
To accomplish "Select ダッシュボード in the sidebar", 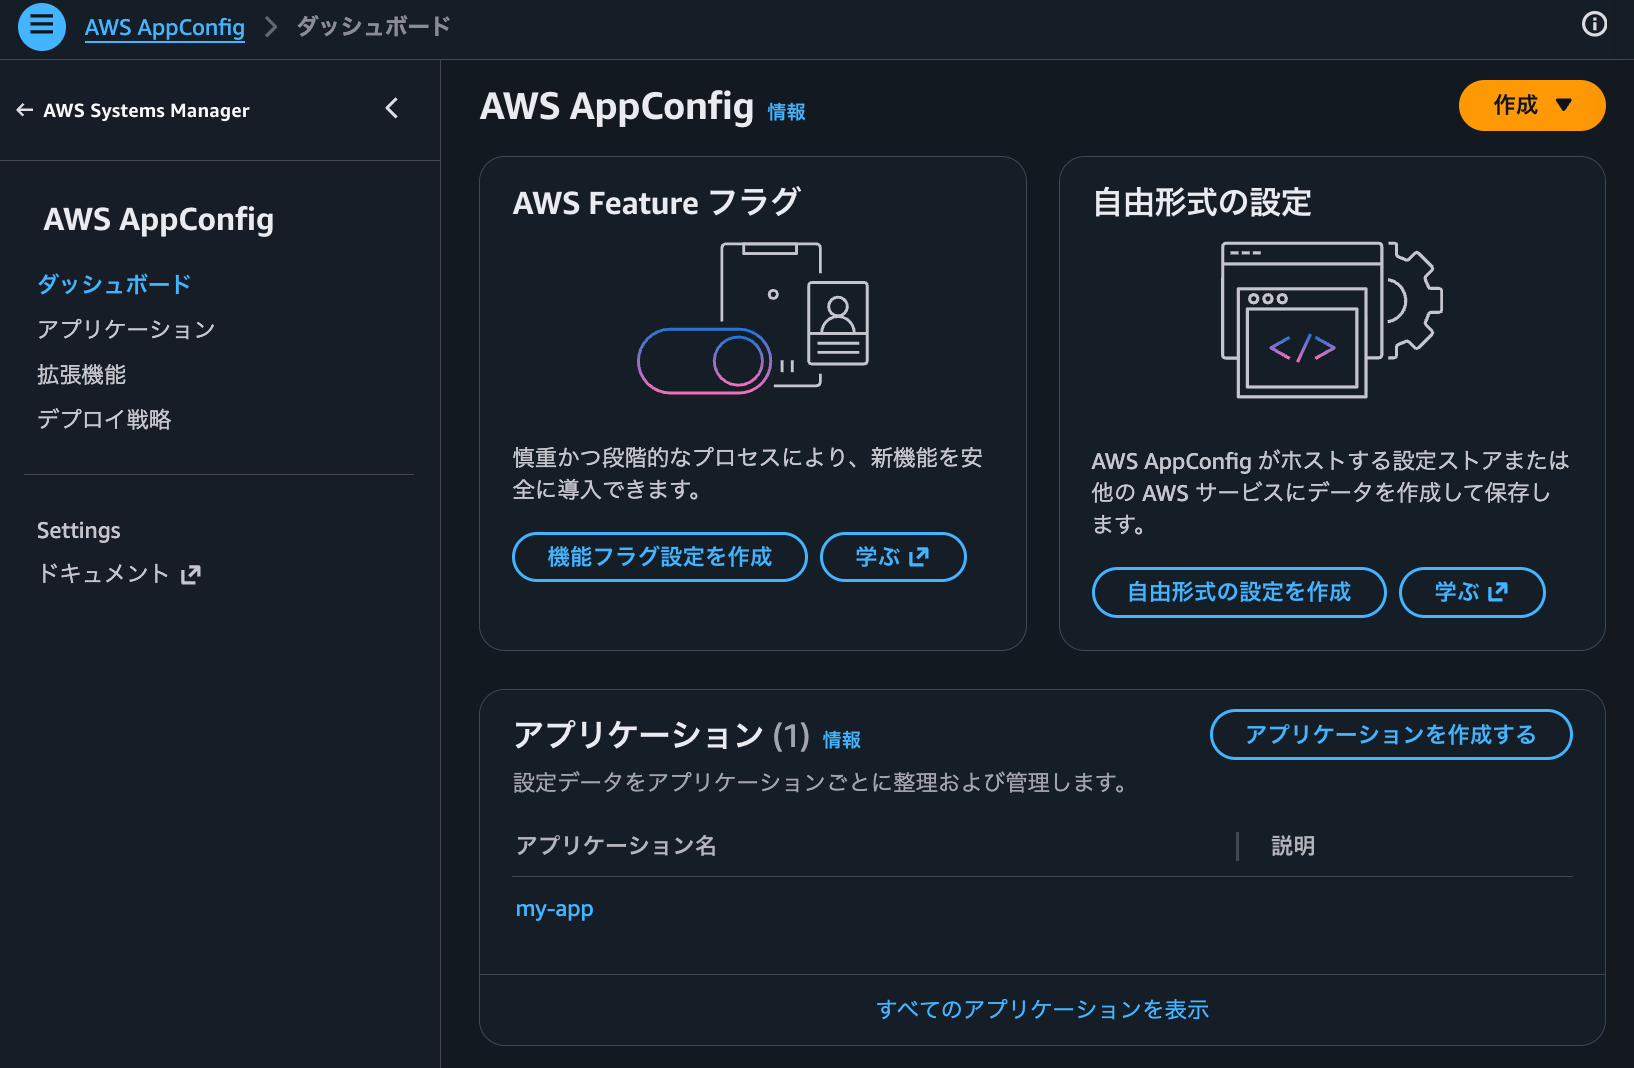I will pos(112,284).
